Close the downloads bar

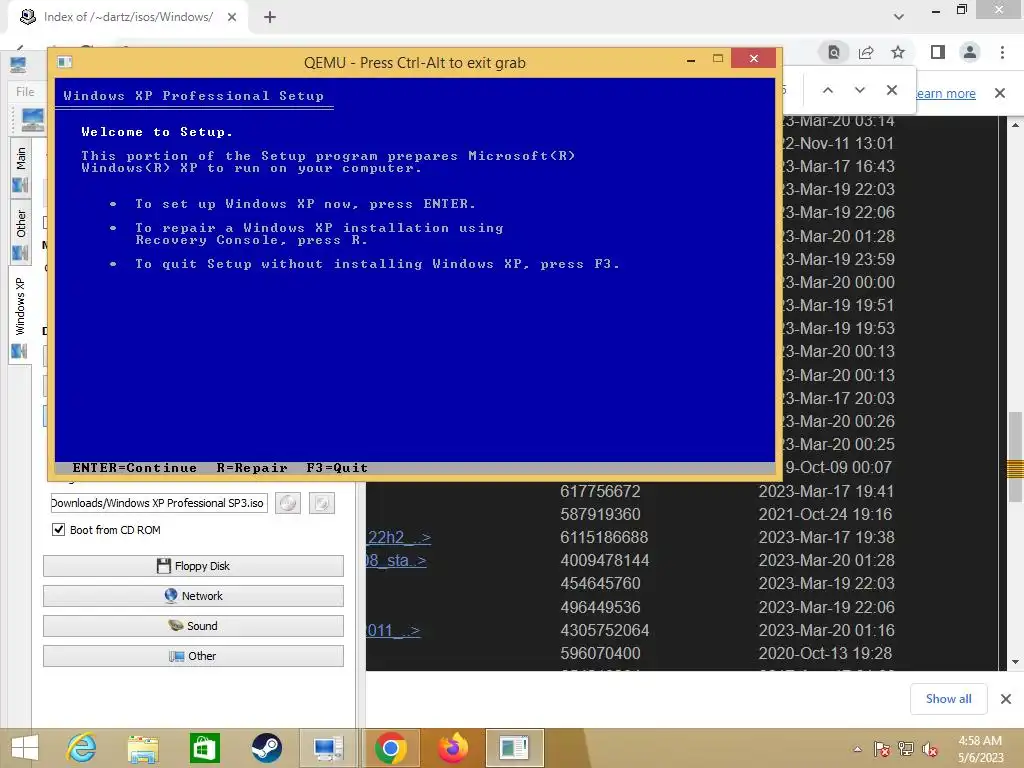pyautogui.click(x=1006, y=699)
